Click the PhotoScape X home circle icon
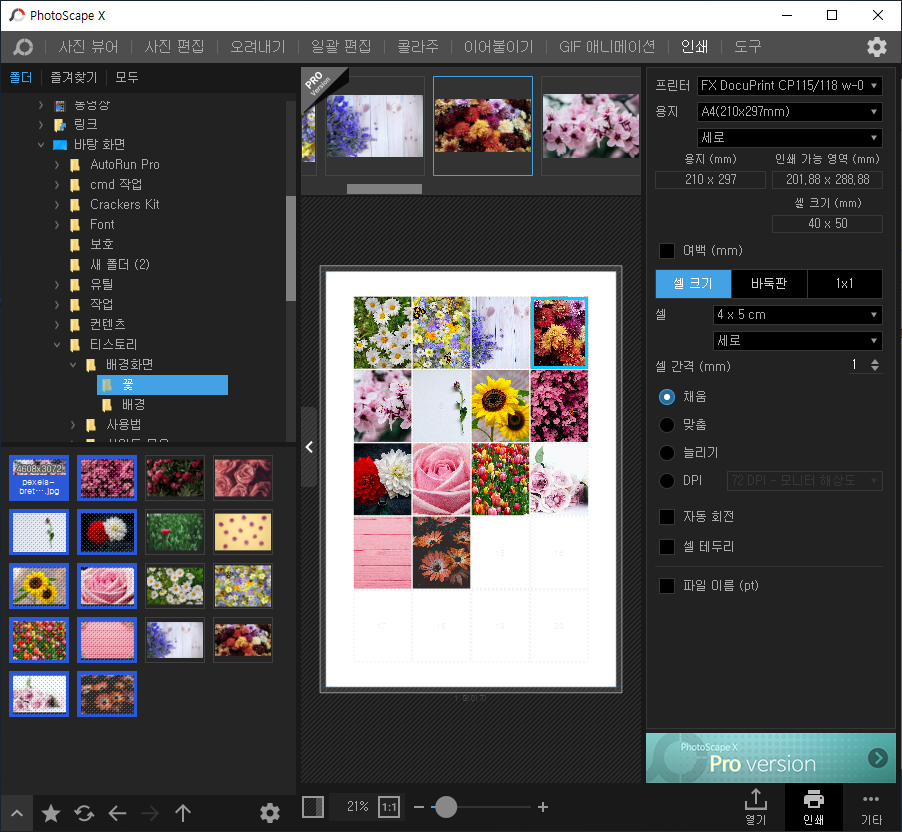 coord(23,47)
